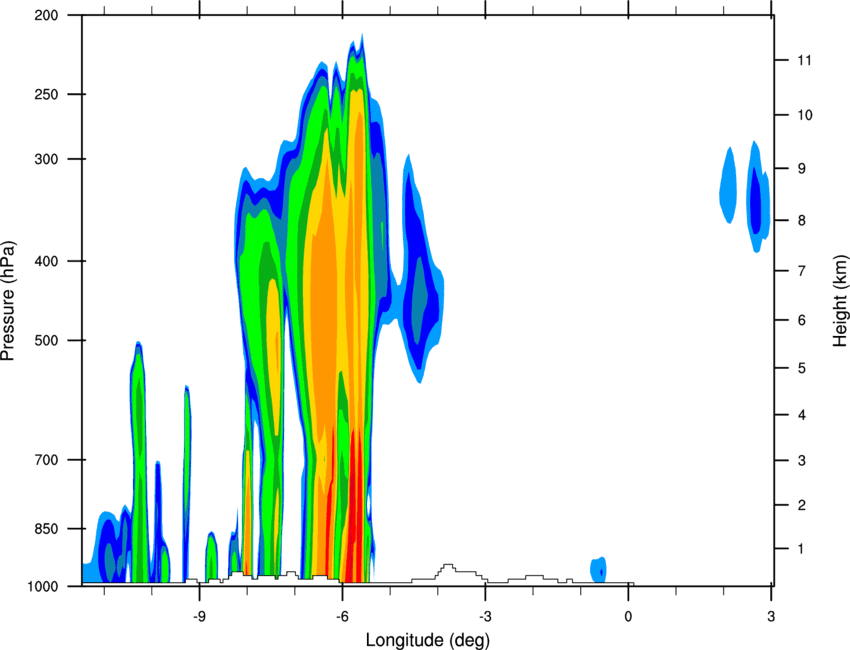Image resolution: width=850 pixels, height=650 pixels.
Task: Pick the 1 km height label
Action: point(802,549)
